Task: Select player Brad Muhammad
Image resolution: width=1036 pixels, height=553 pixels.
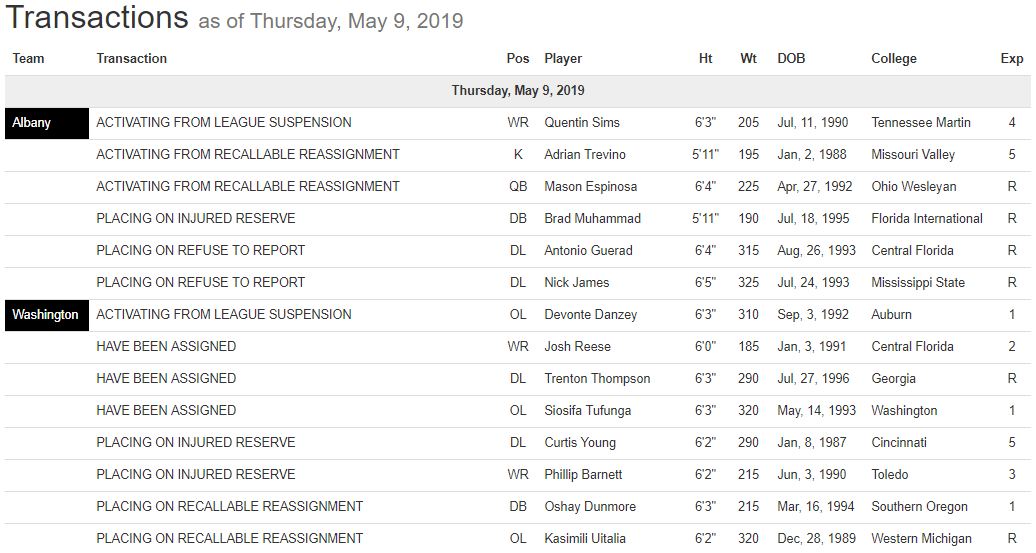Action: click(592, 219)
